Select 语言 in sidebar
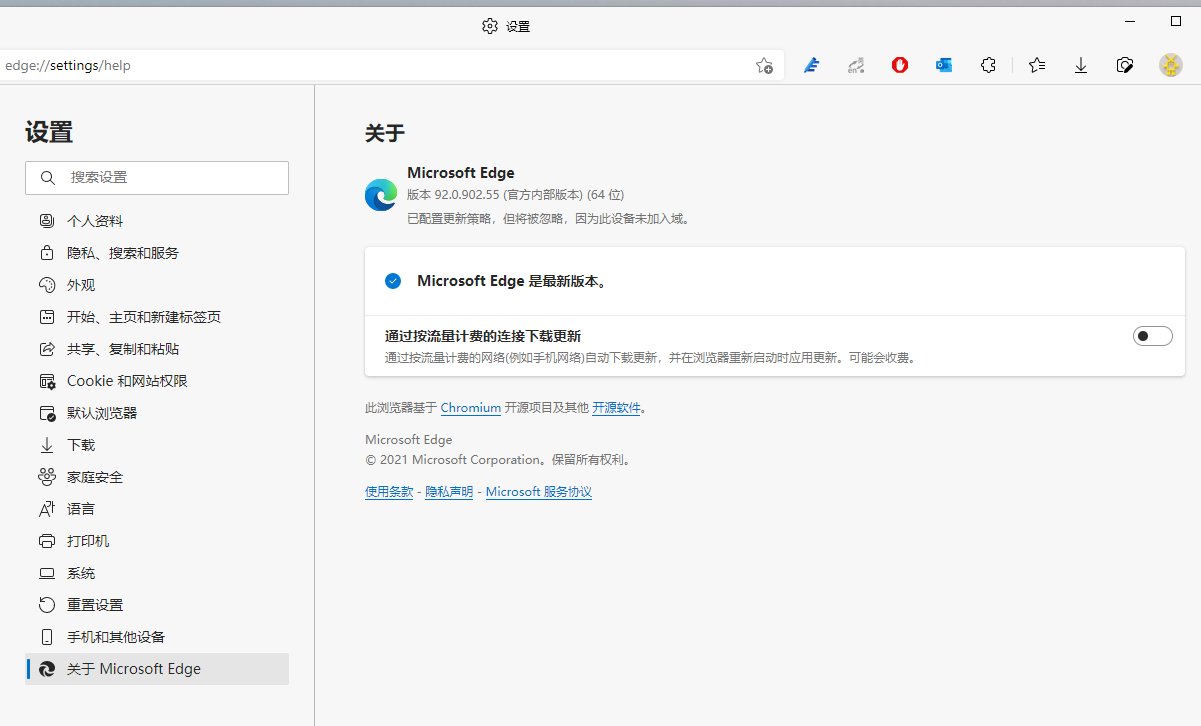 (x=157, y=509)
